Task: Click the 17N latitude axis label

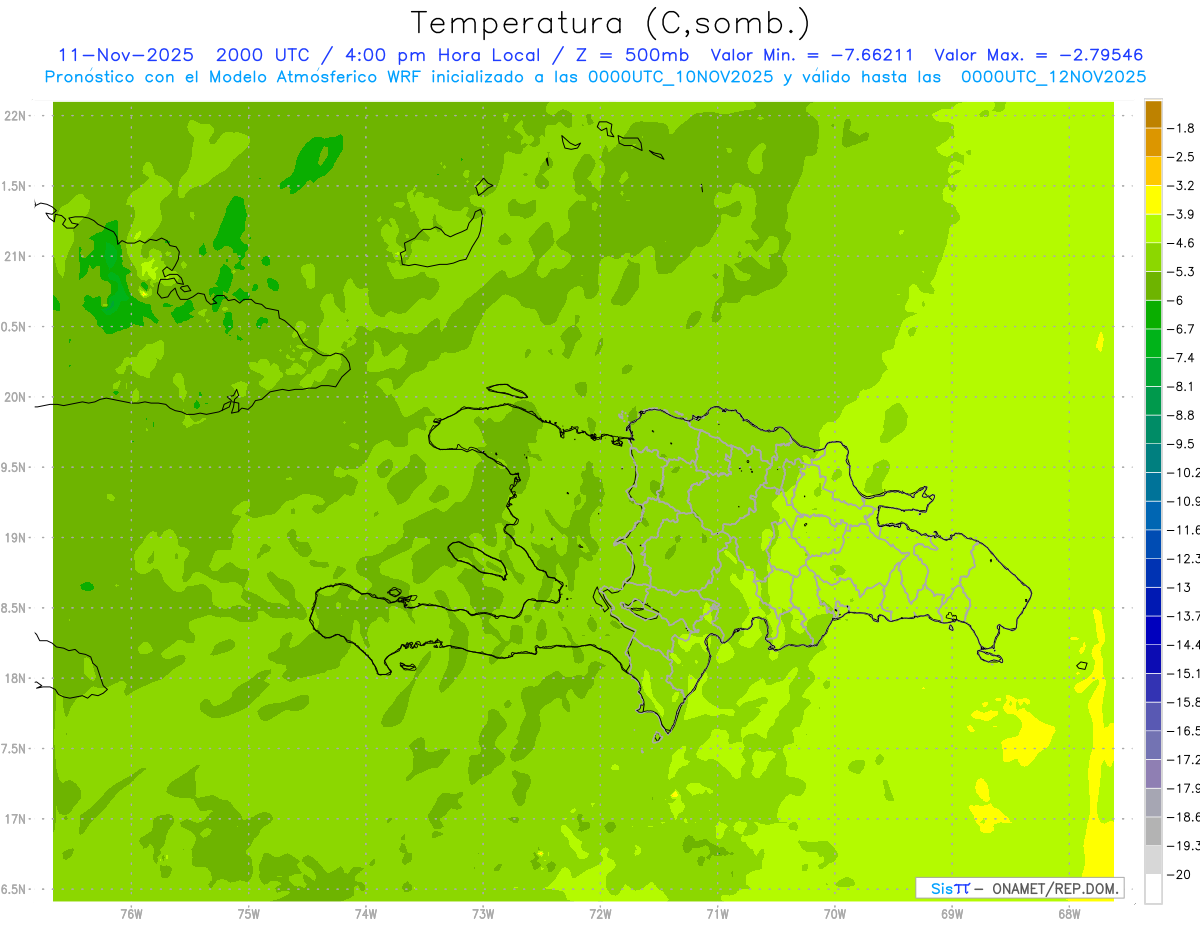Action: (x=15, y=819)
